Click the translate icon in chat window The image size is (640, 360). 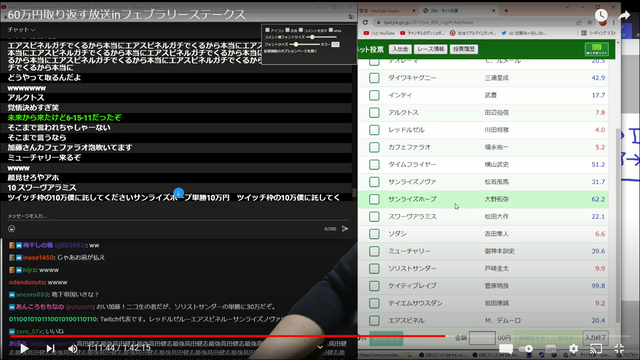pos(351,17)
